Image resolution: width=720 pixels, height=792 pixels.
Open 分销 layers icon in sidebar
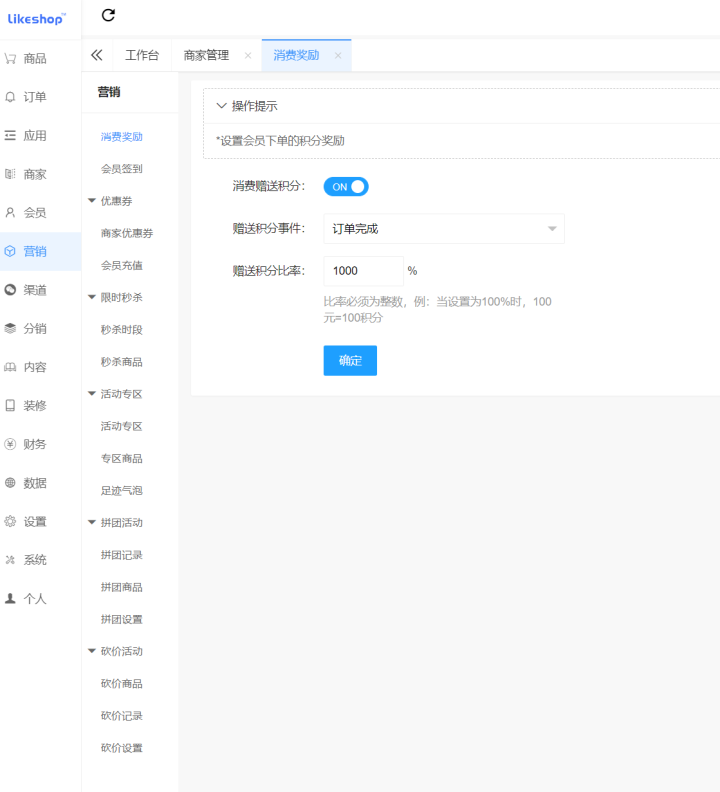click(10, 328)
